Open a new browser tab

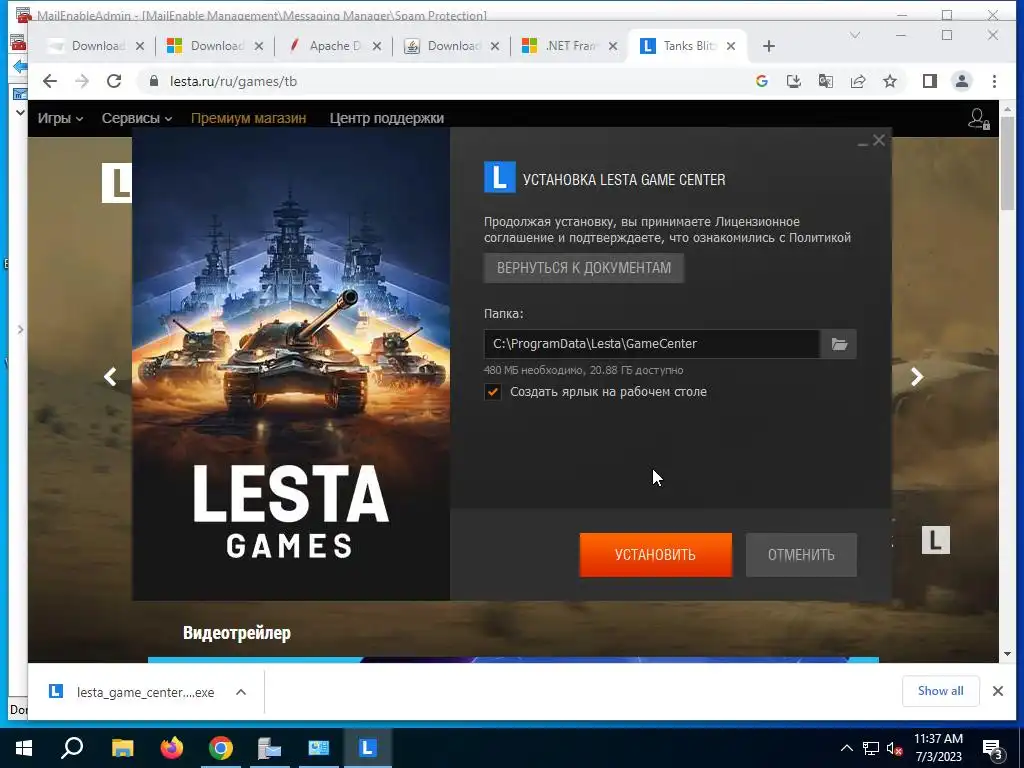(x=769, y=46)
